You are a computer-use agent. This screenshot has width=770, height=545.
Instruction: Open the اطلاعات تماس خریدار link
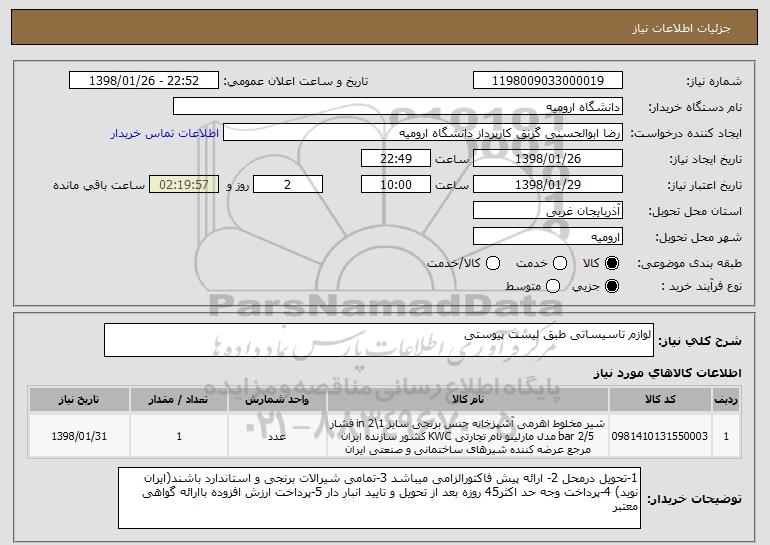tap(165, 134)
